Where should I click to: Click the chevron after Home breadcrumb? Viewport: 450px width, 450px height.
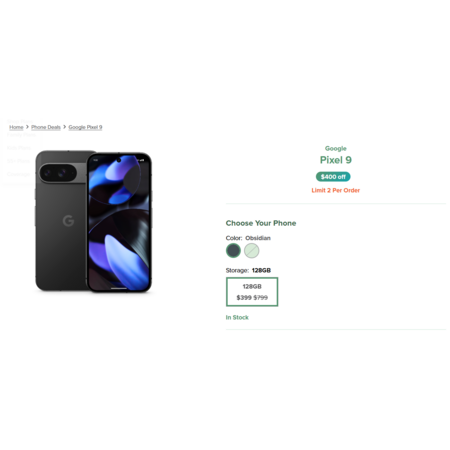point(27,127)
